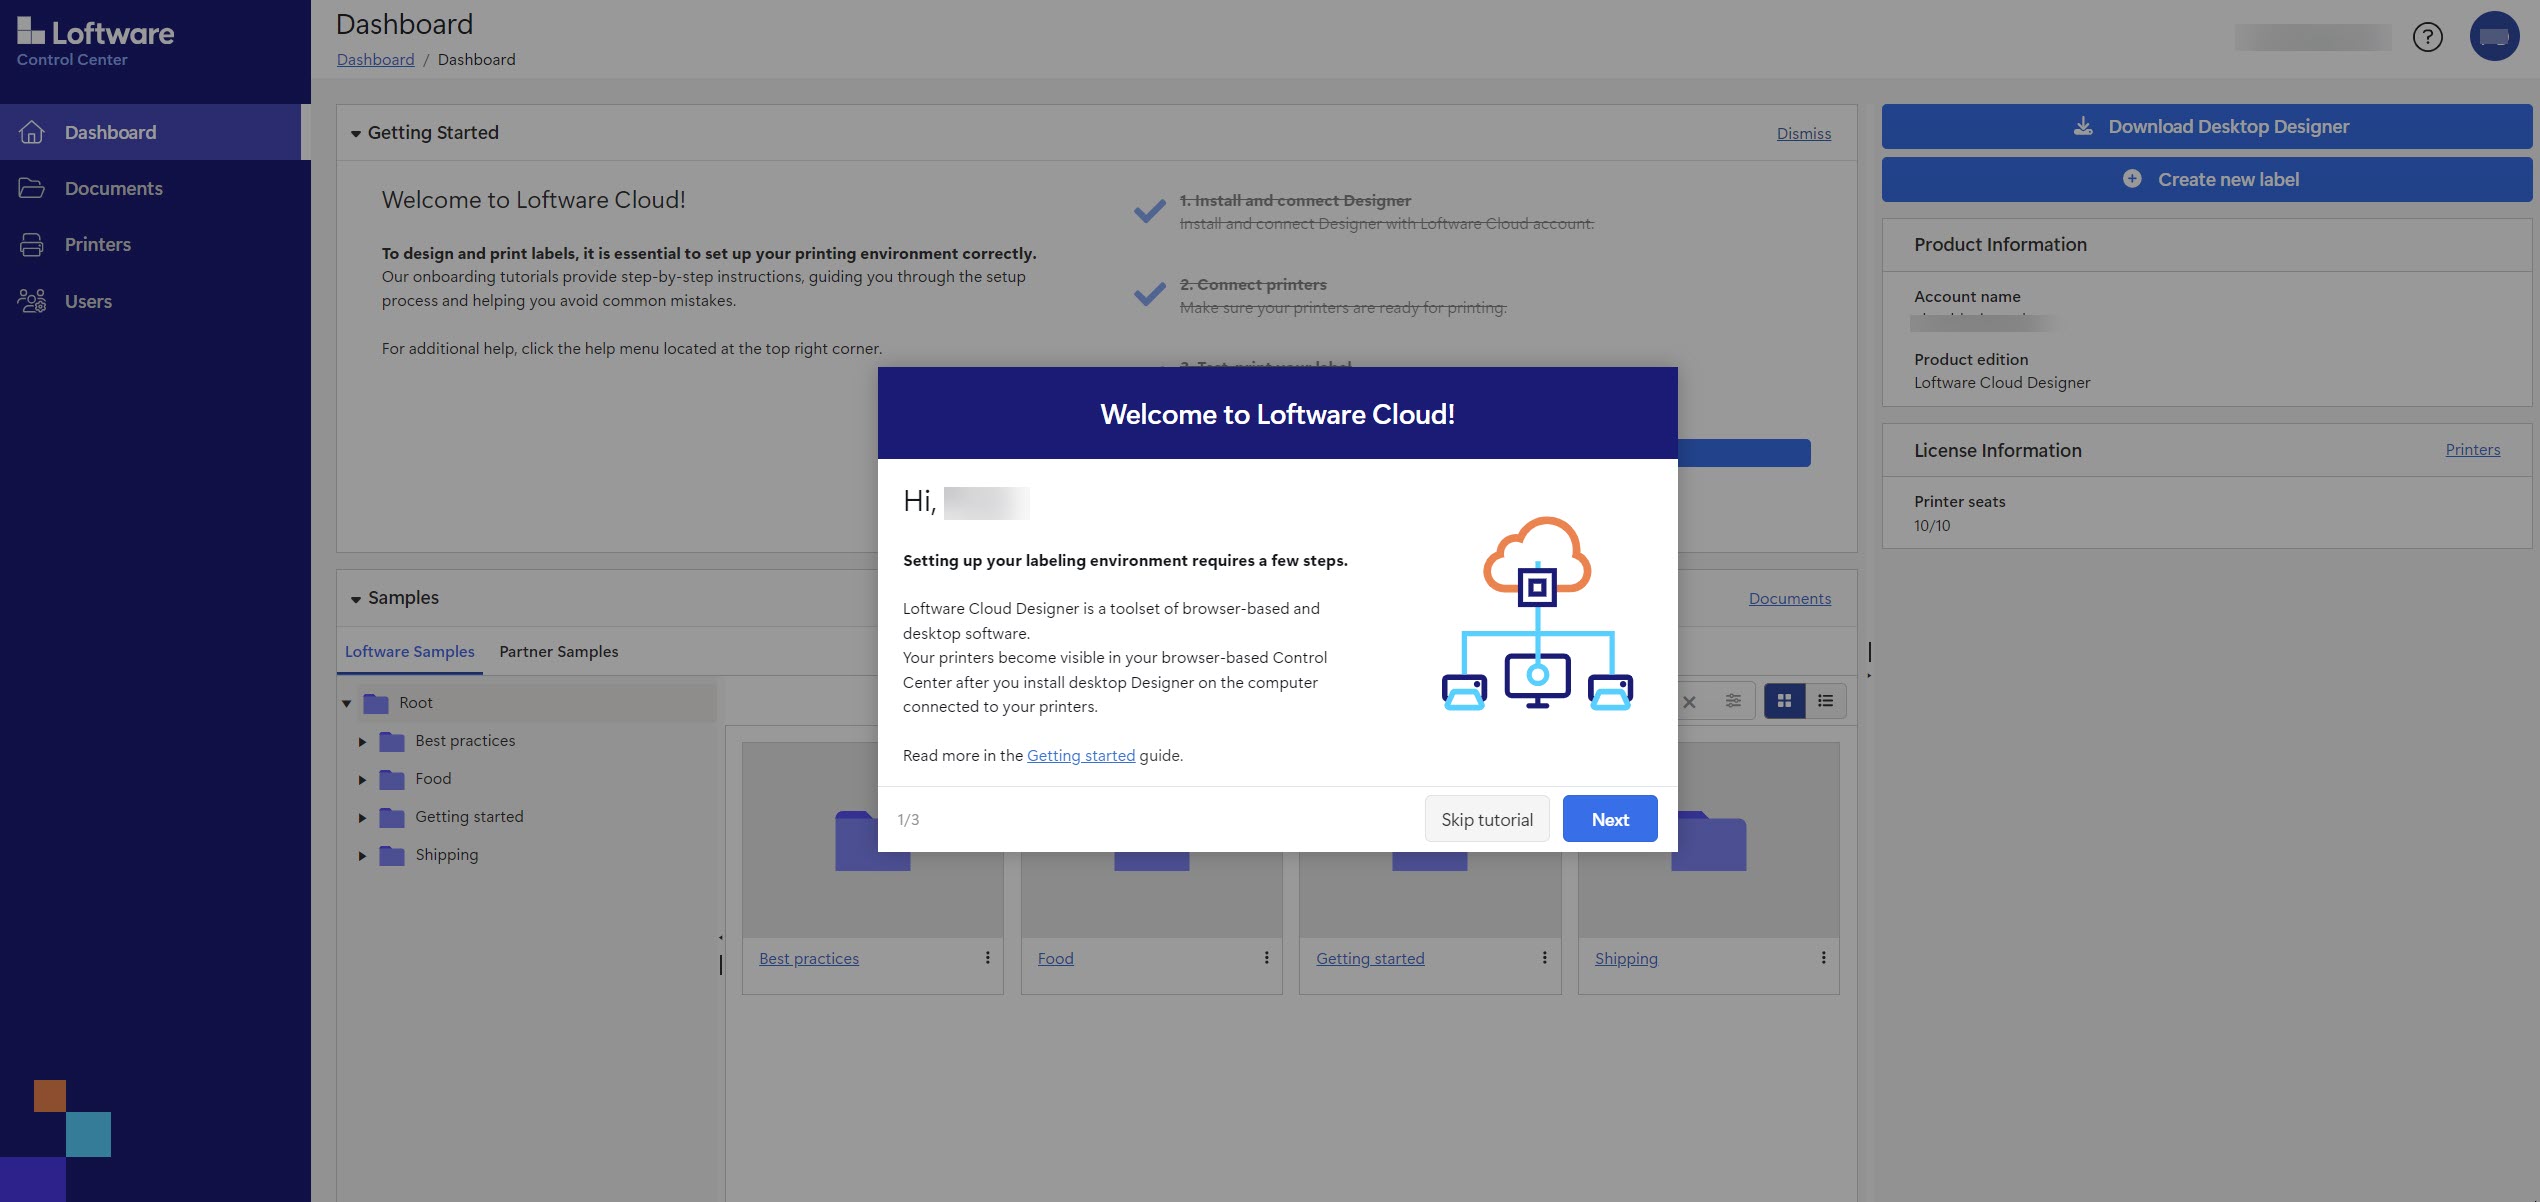Expand the Food tree node
Screen dimensions: 2540x1202
362,780
